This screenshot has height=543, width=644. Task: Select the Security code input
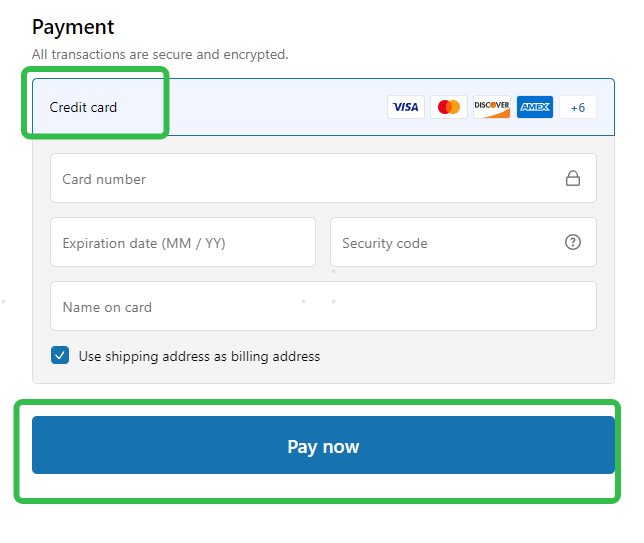pos(445,243)
